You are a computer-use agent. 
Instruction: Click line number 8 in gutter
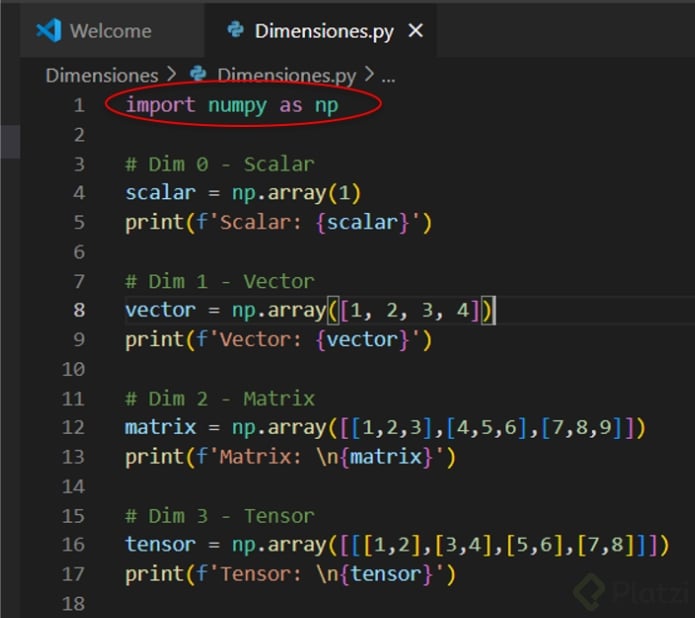79,310
